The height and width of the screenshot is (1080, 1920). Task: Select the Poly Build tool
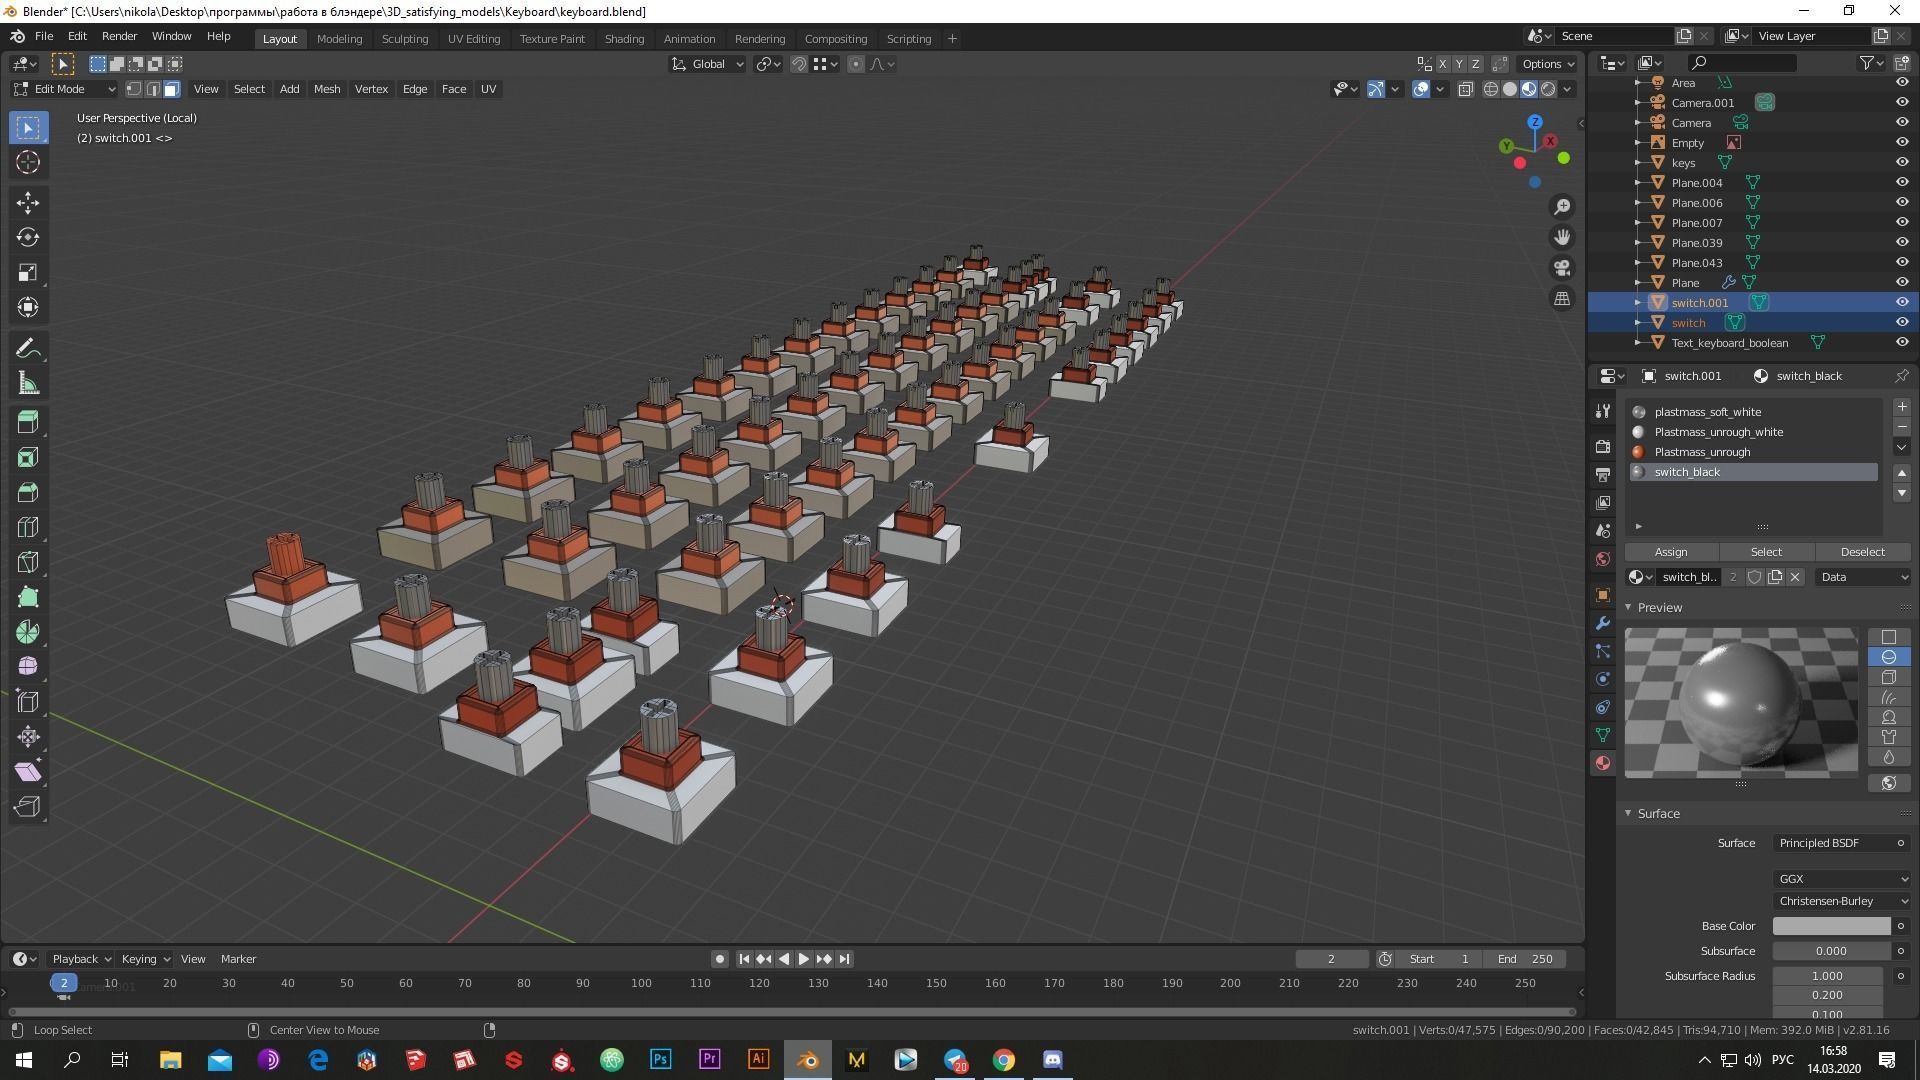28,597
